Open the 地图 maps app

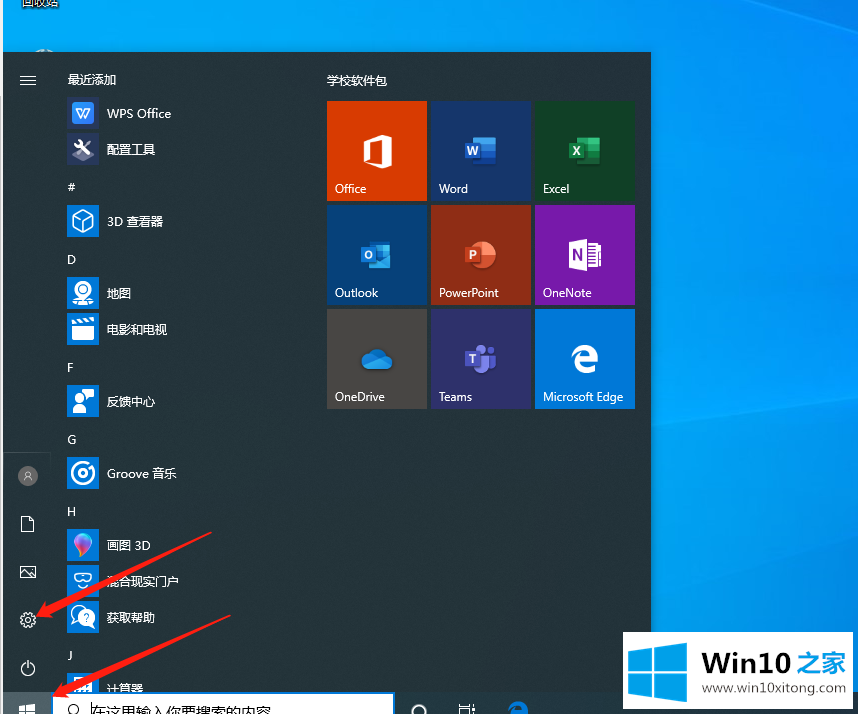[x=99, y=293]
